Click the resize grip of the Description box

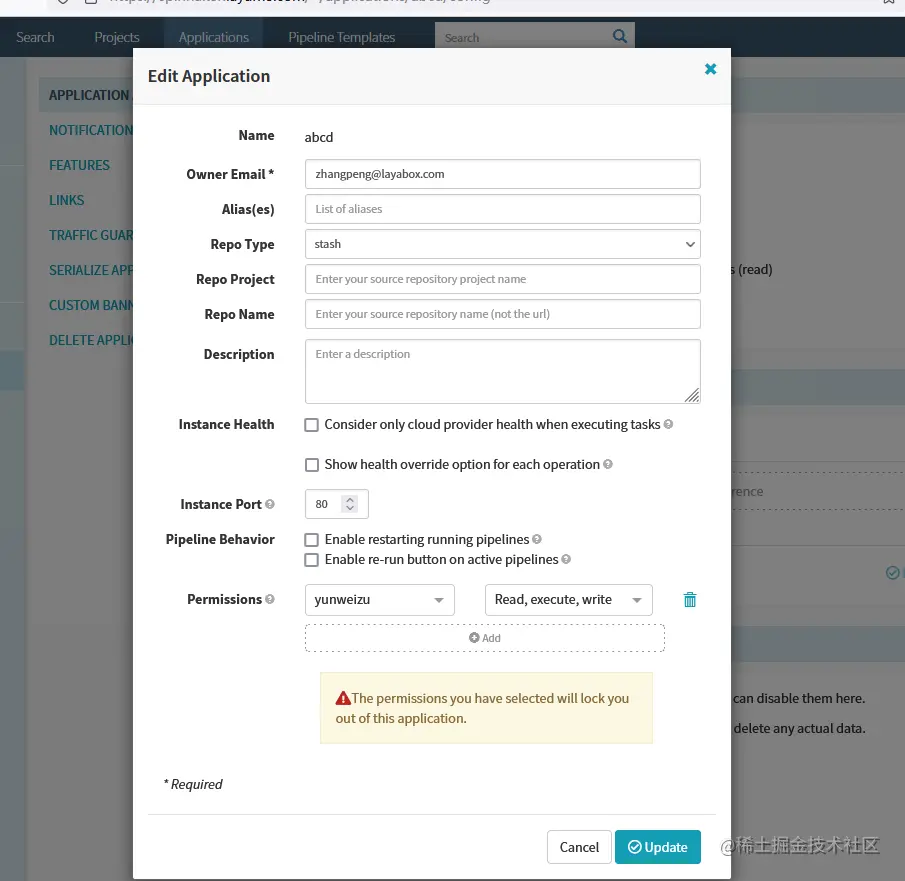point(692,395)
